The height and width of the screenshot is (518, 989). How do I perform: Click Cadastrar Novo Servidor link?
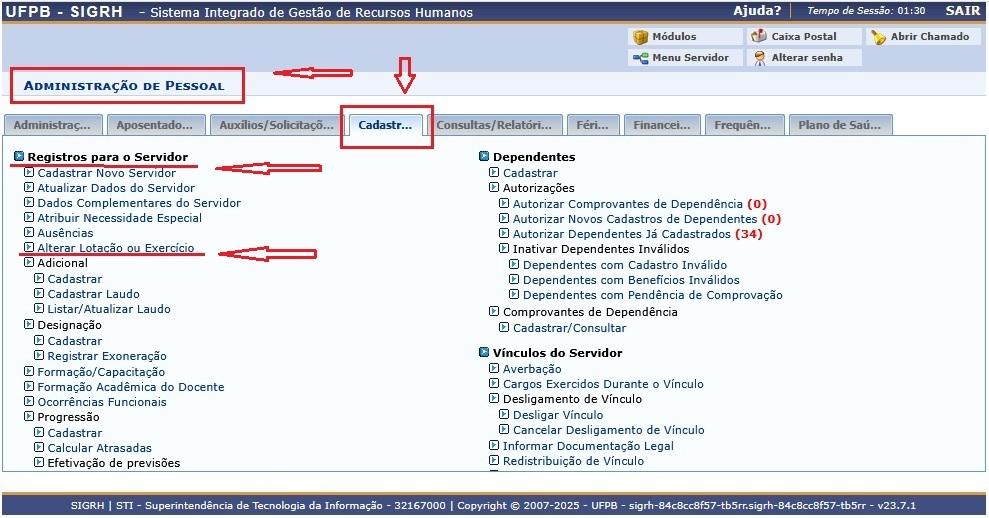tap(106, 173)
